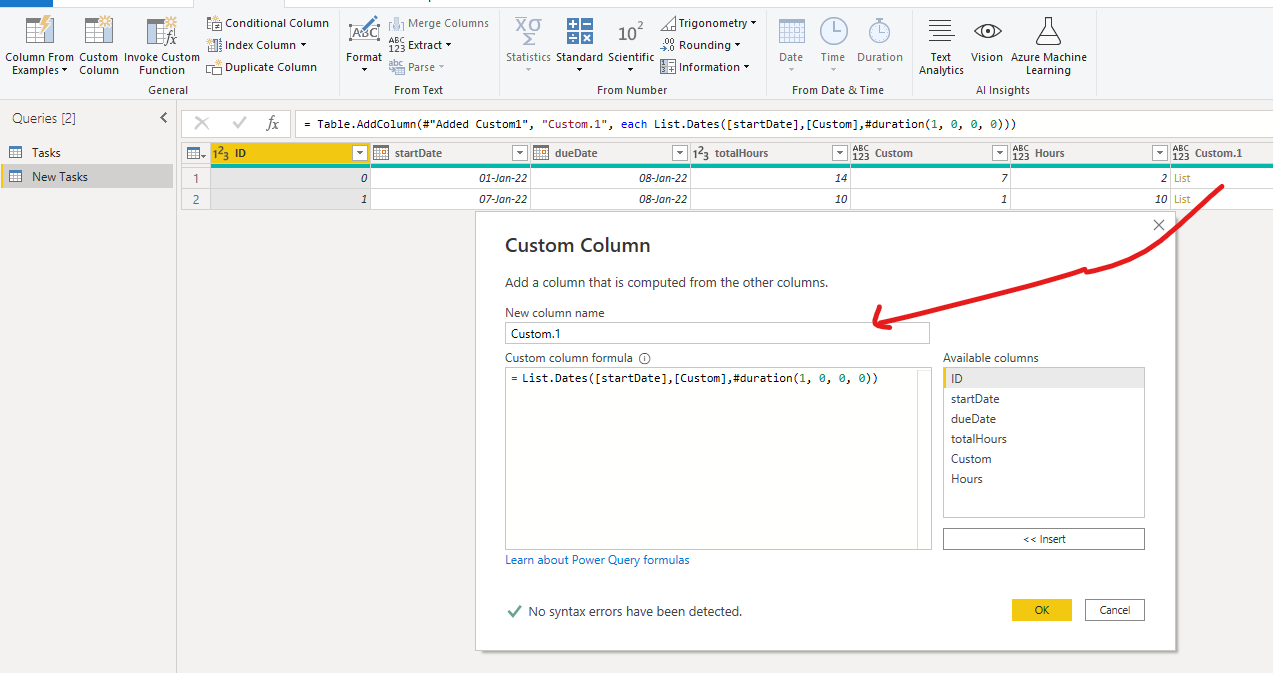Open the totalHours column filter dropdown
The width and height of the screenshot is (1273, 673).
pyautogui.click(x=840, y=153)
